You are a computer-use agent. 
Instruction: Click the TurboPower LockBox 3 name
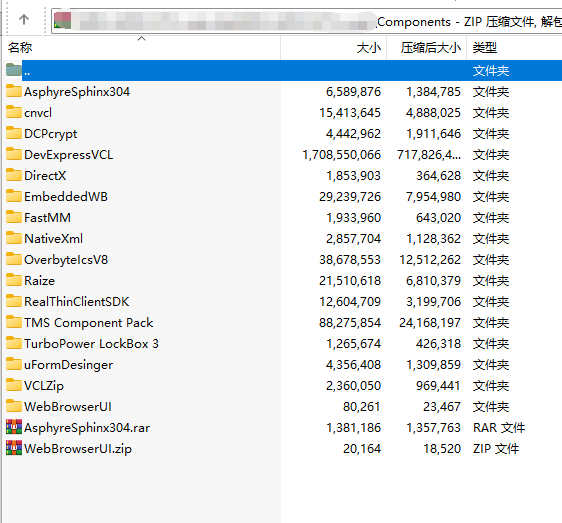(x=91, y=344)
